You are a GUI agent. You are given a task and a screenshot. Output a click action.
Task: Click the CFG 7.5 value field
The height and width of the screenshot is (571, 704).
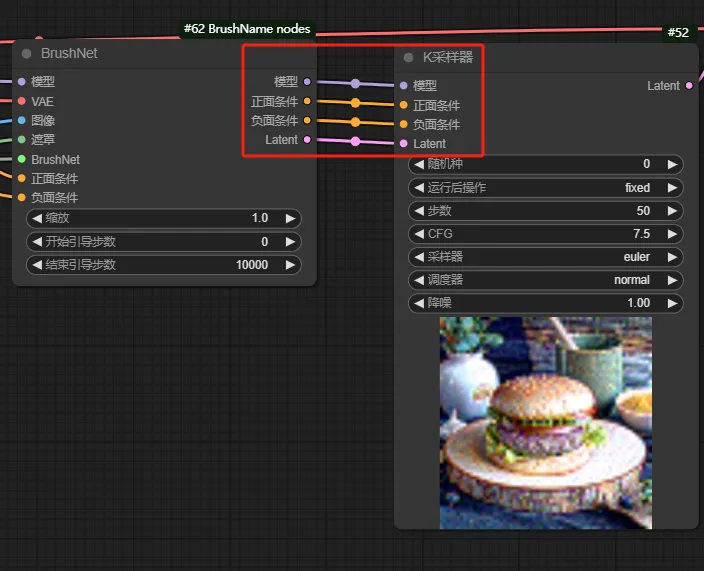click(546, 234)
